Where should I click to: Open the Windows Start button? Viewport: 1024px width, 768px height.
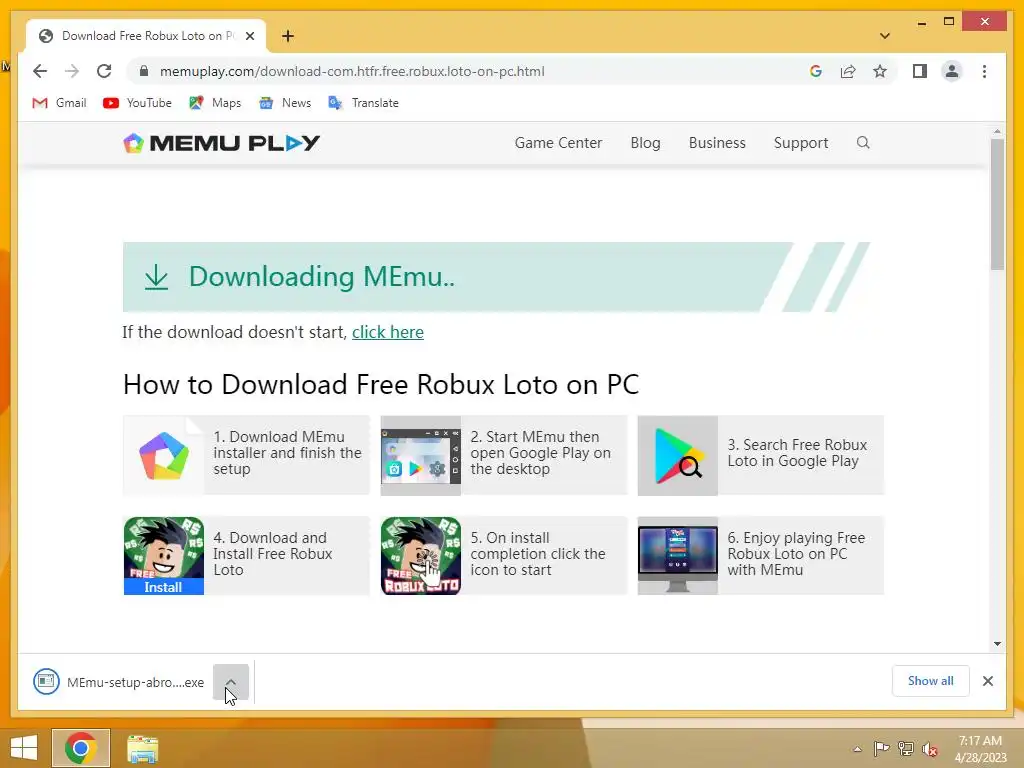24,748
